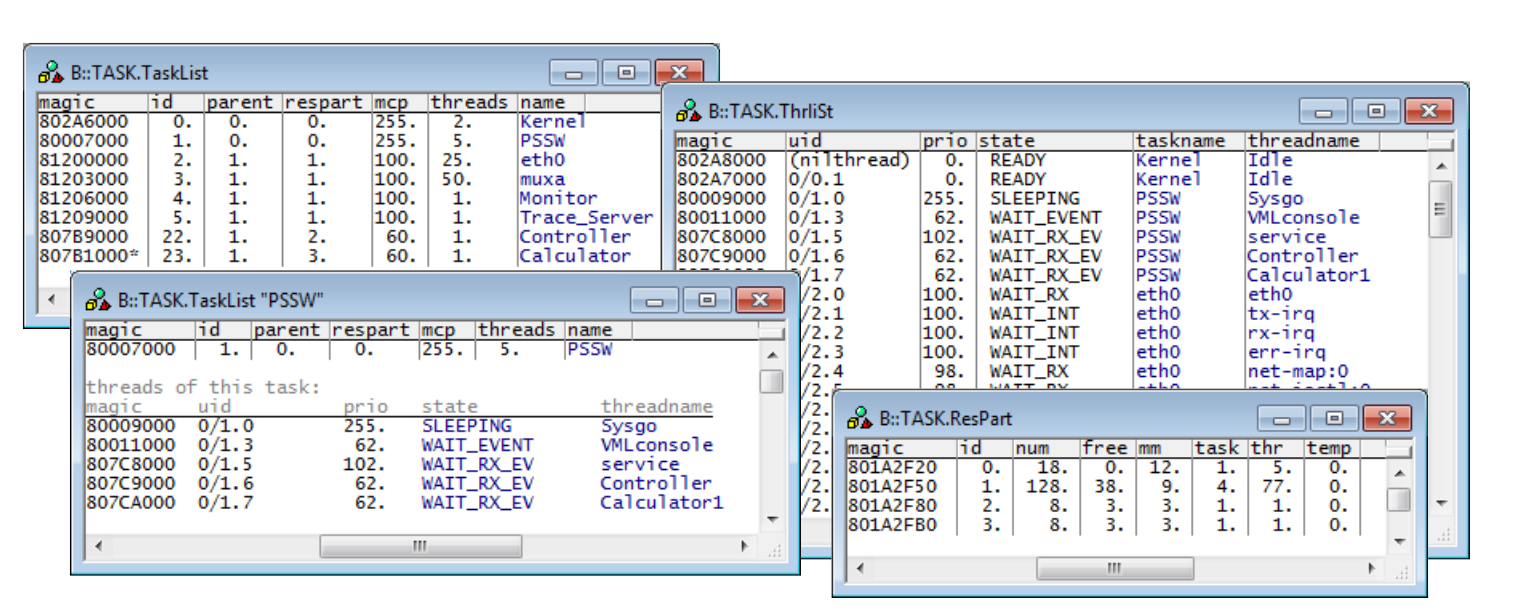The height and width of the screenshot is (616, 1516).
Task: Select rx-irq threadname in TASK.ThrliSt
Action: pyautogui.click(x=1280, y=332)
